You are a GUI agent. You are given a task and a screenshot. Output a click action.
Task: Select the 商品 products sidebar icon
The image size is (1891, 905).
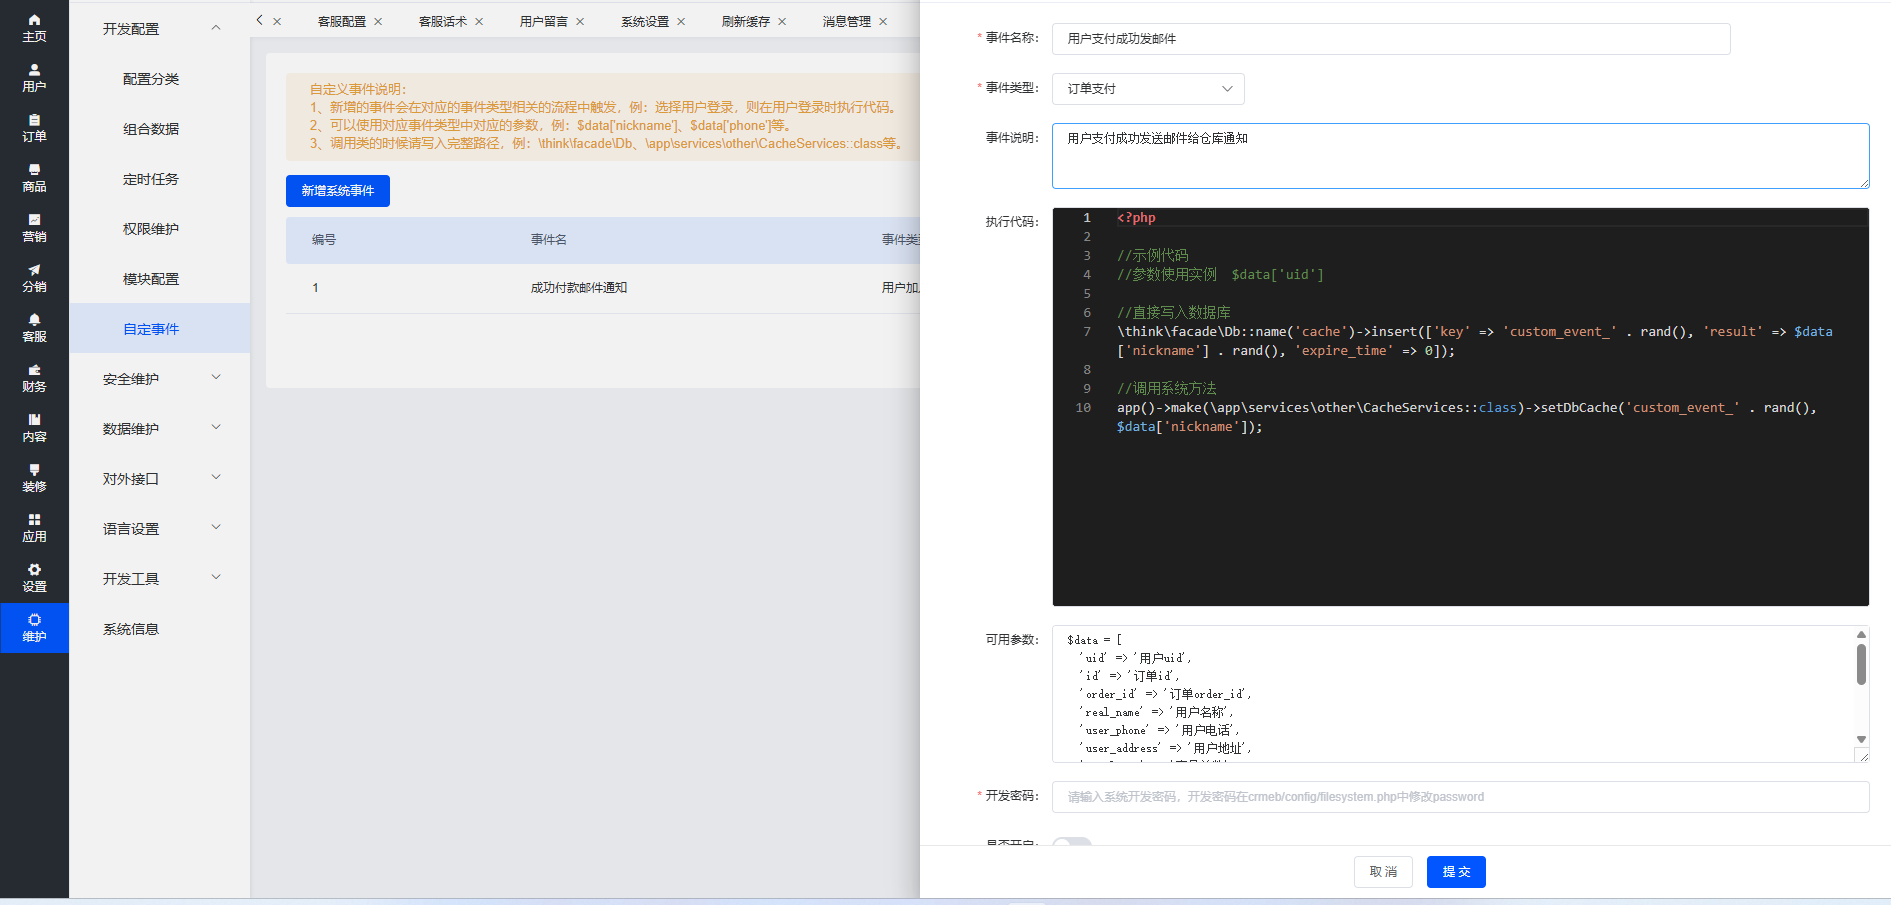(x=34, y=177)
